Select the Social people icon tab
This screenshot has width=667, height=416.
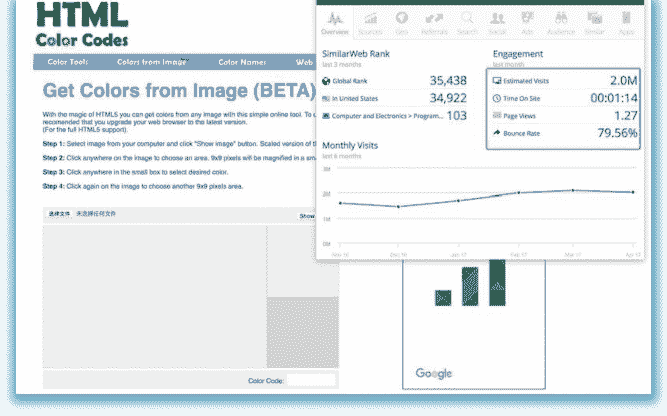point(498,22)
